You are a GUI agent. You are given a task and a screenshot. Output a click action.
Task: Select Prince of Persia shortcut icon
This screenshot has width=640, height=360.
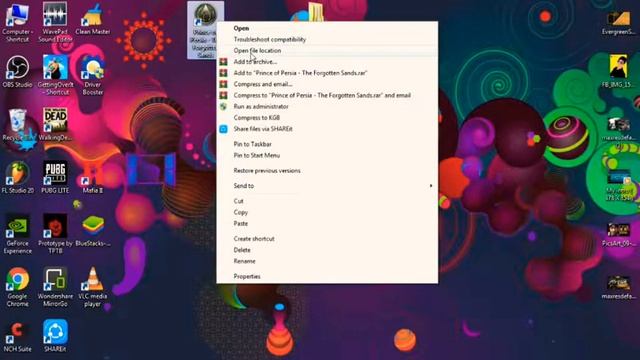(x=205, y=30)
